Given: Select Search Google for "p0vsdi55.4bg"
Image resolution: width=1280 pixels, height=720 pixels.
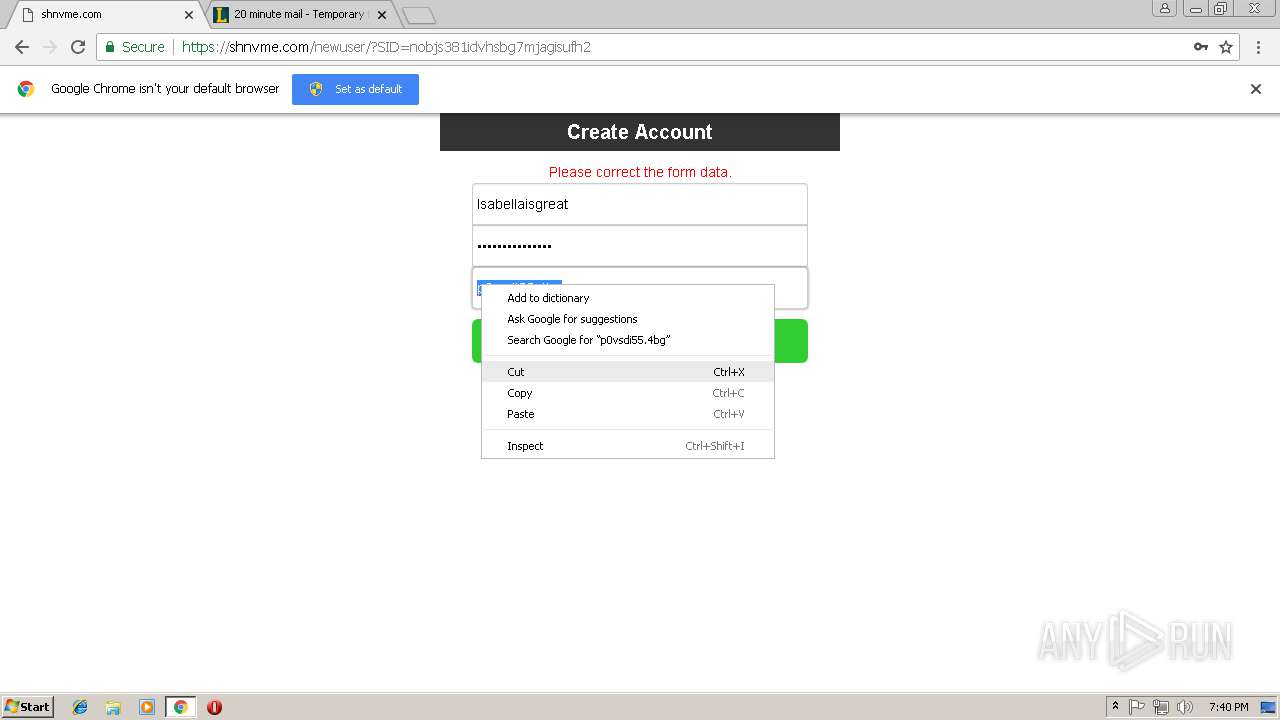Looking at the screenshot, I should point(628,340).
